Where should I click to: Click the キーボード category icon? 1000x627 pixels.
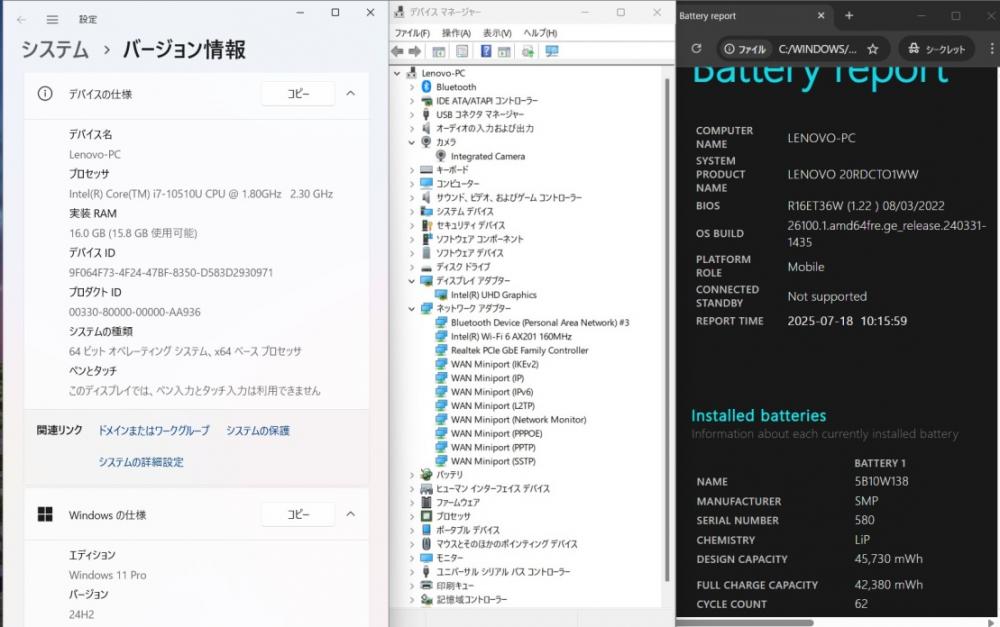point(427,170)
